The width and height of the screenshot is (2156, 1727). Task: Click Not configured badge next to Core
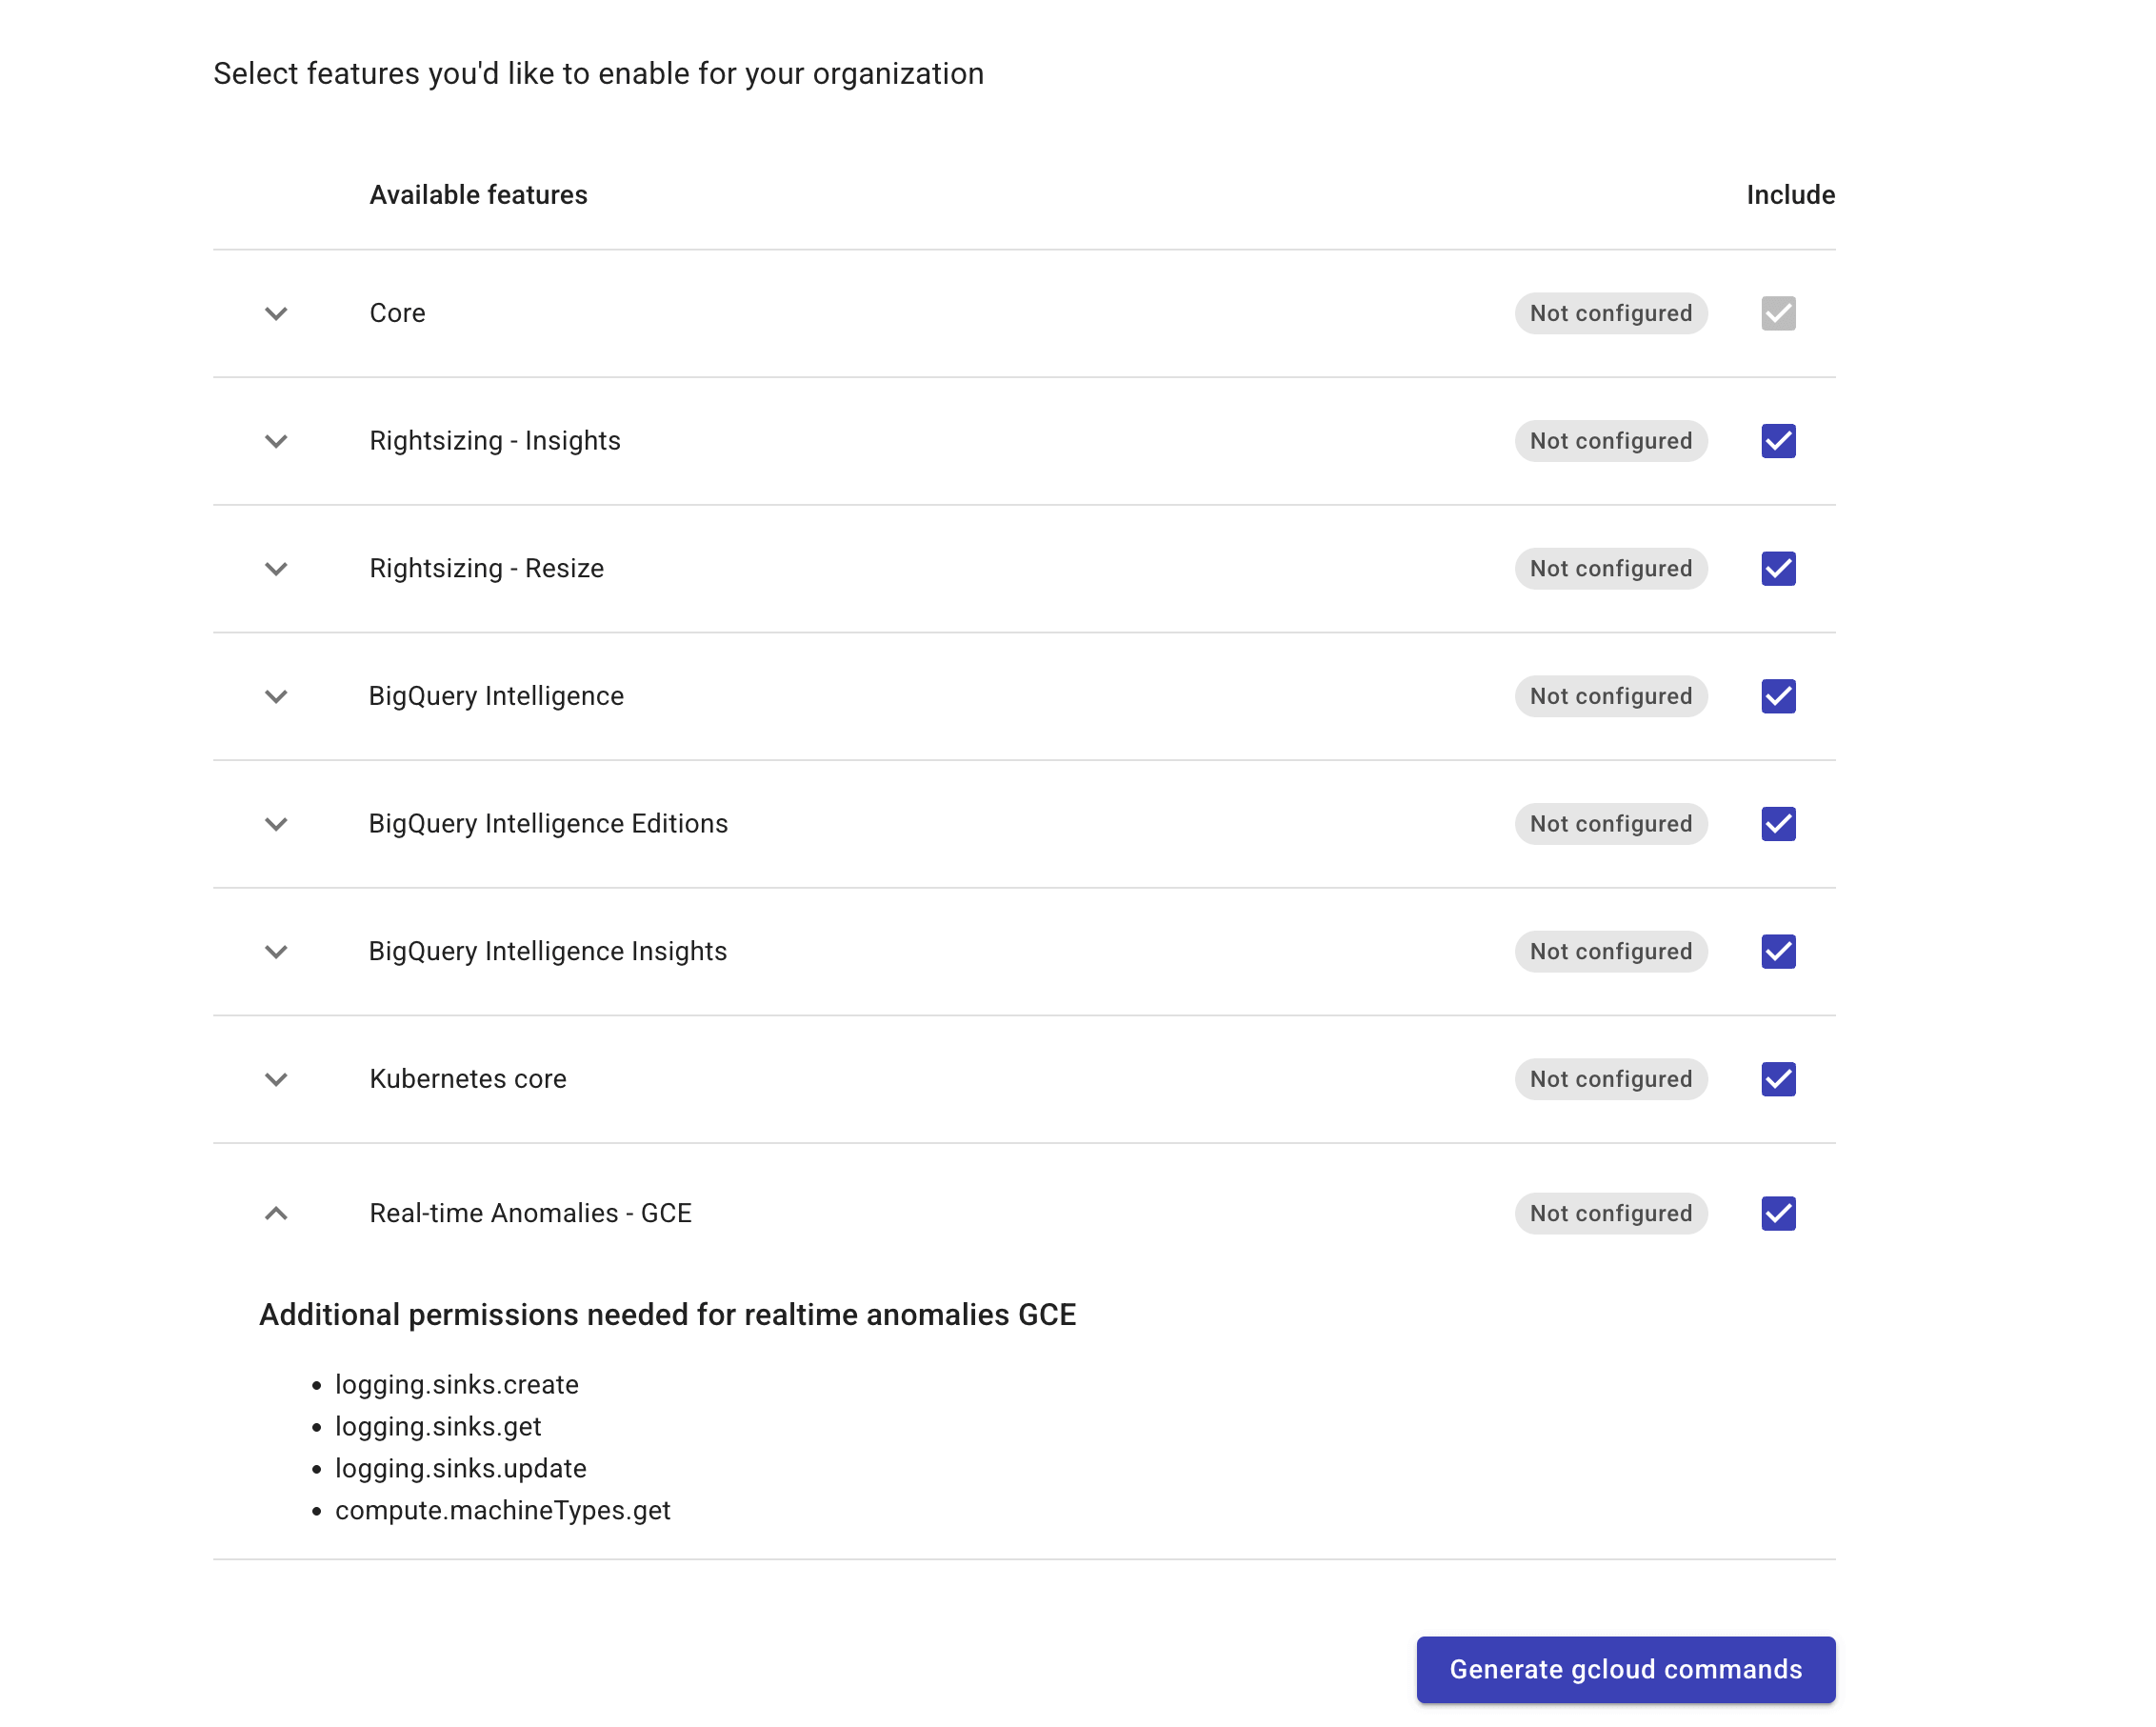coord(1610,313)
